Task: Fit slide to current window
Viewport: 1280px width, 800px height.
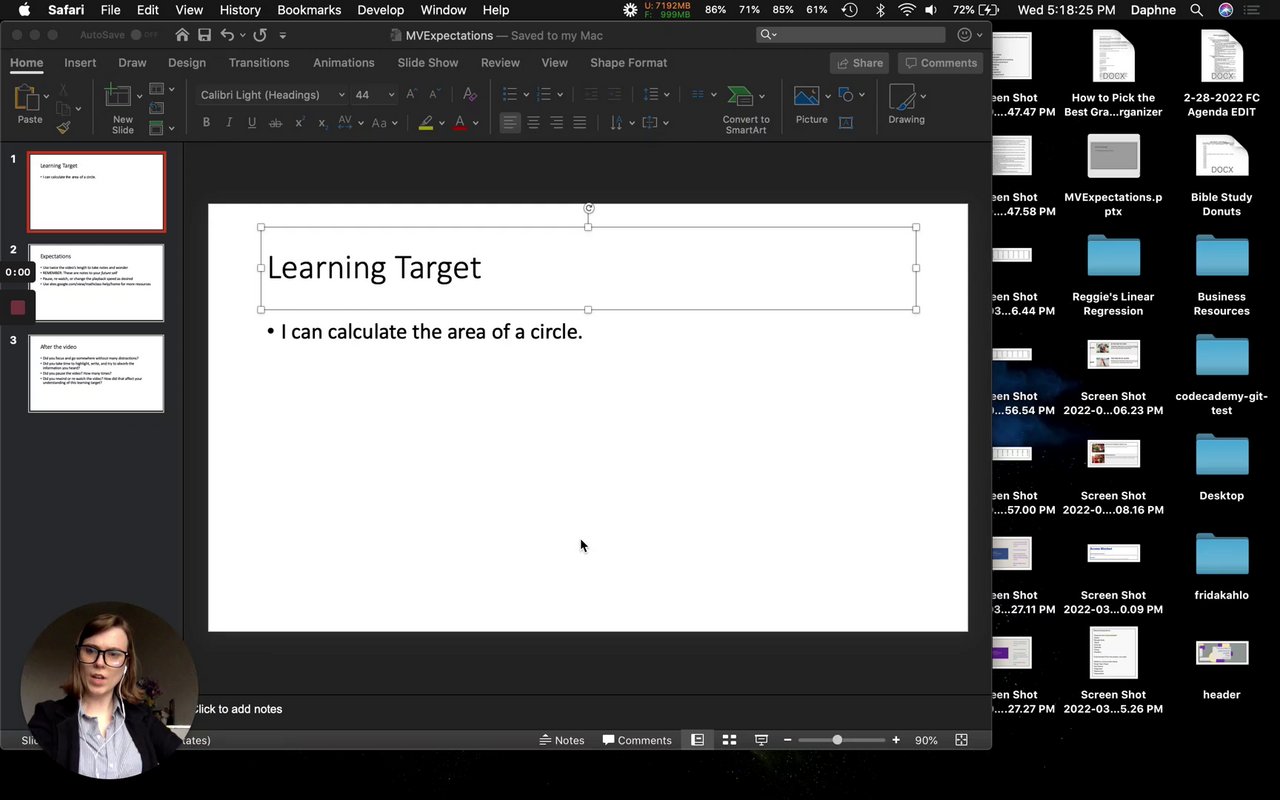Action: (961, 740)
